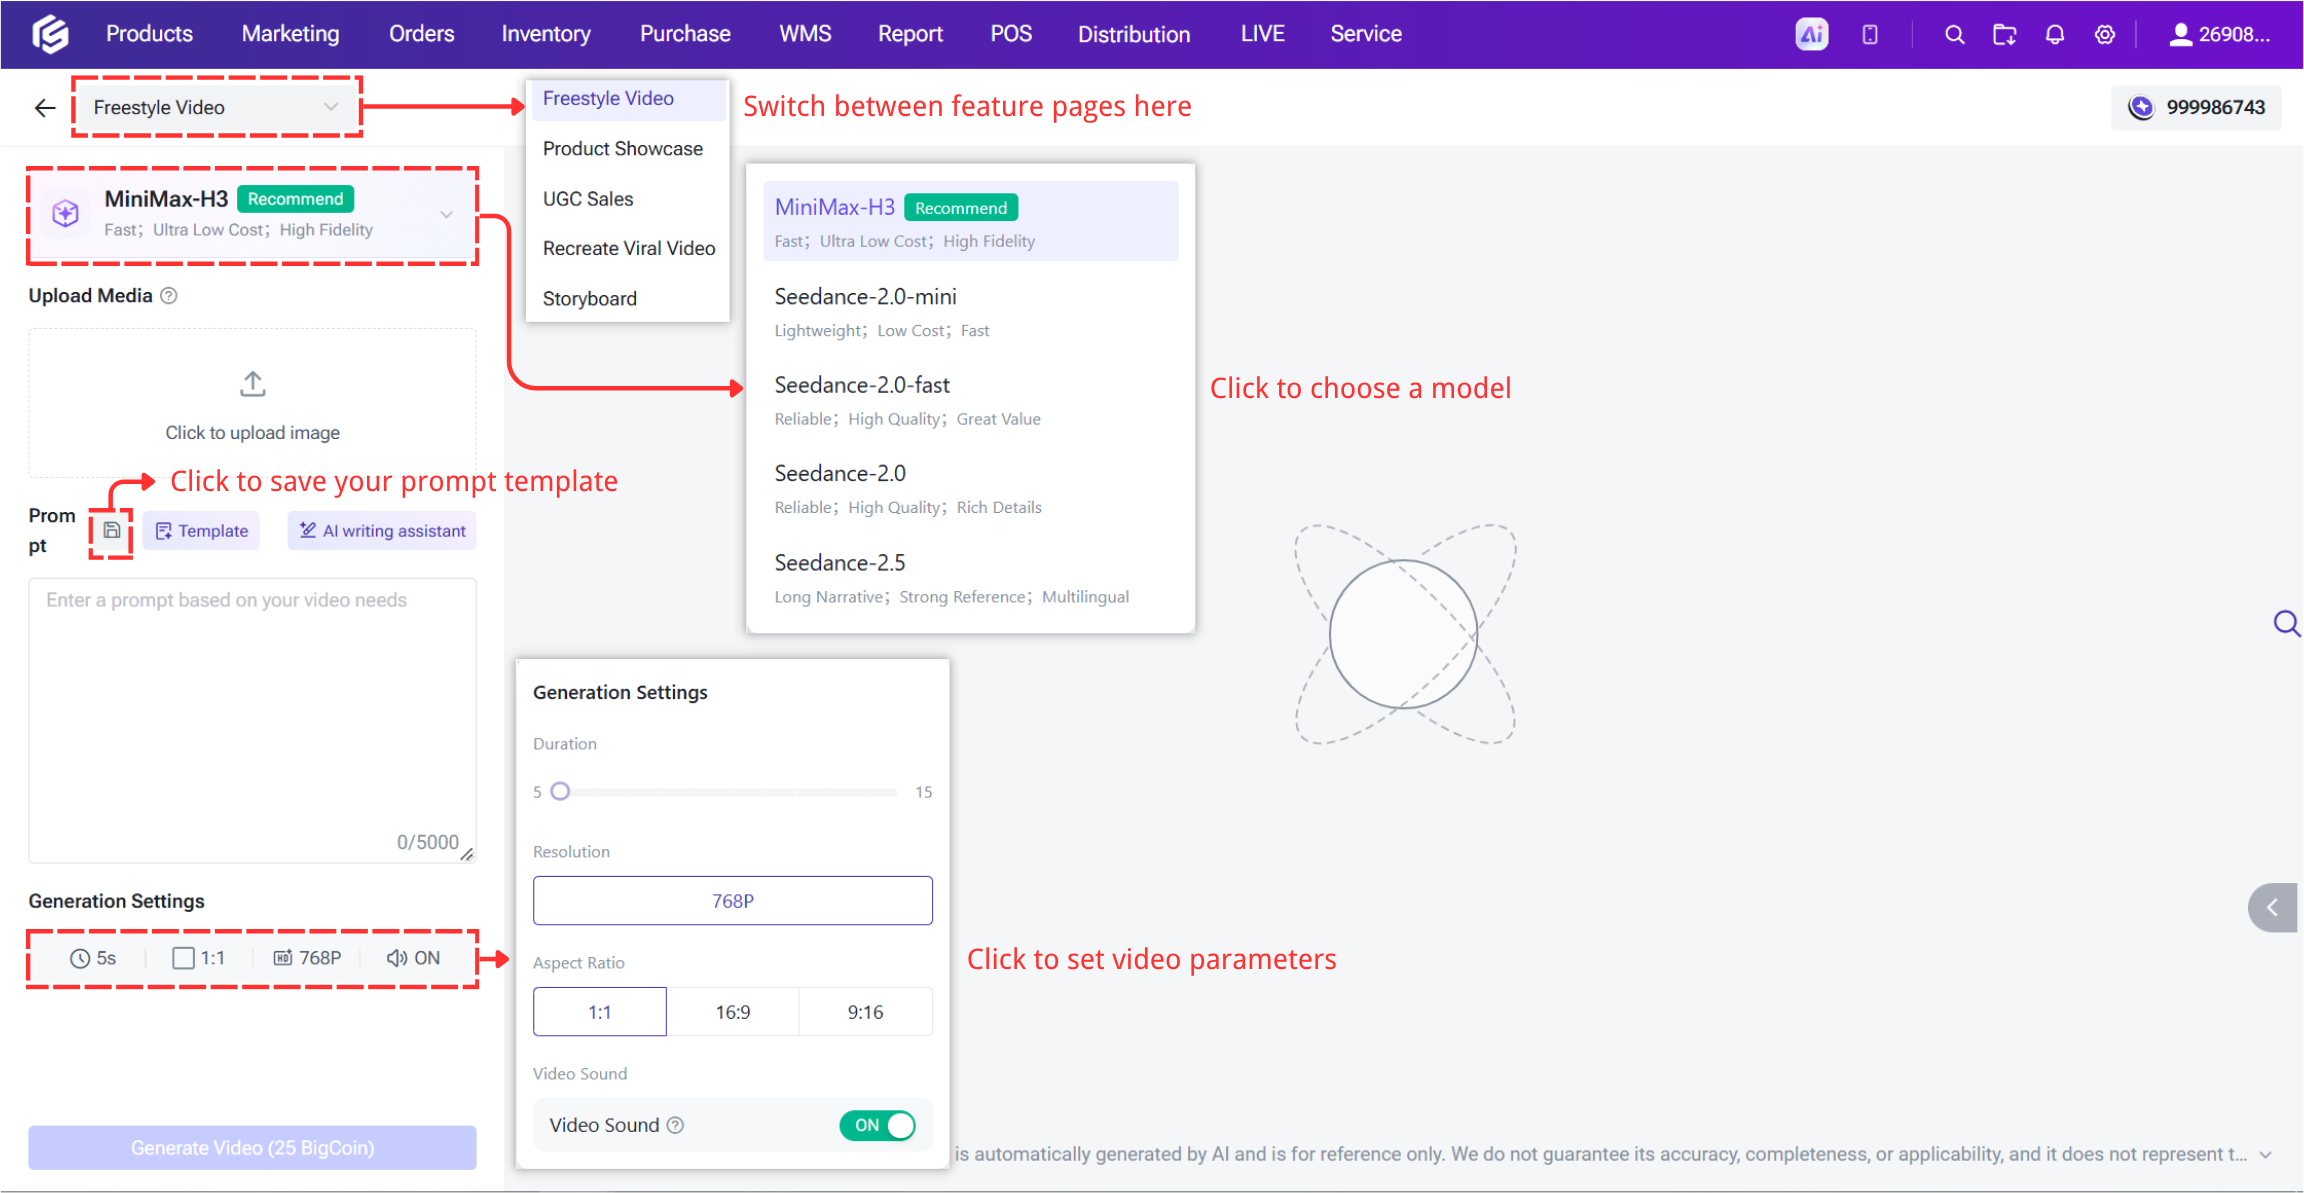Select the 1:1 aspect ratio option
This screenshot has height=1193, width=2304.
(600, 1012)
